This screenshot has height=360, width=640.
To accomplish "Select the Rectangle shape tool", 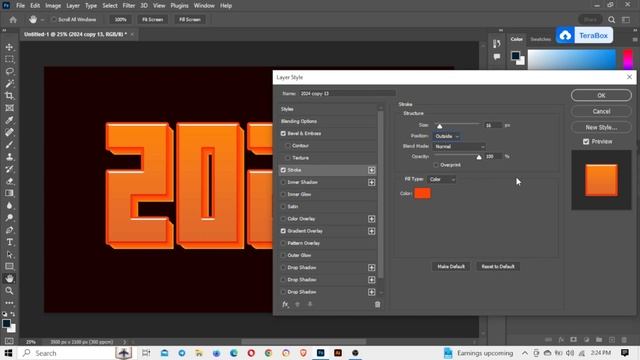I will pyautogui.click(x=9, y=267).
